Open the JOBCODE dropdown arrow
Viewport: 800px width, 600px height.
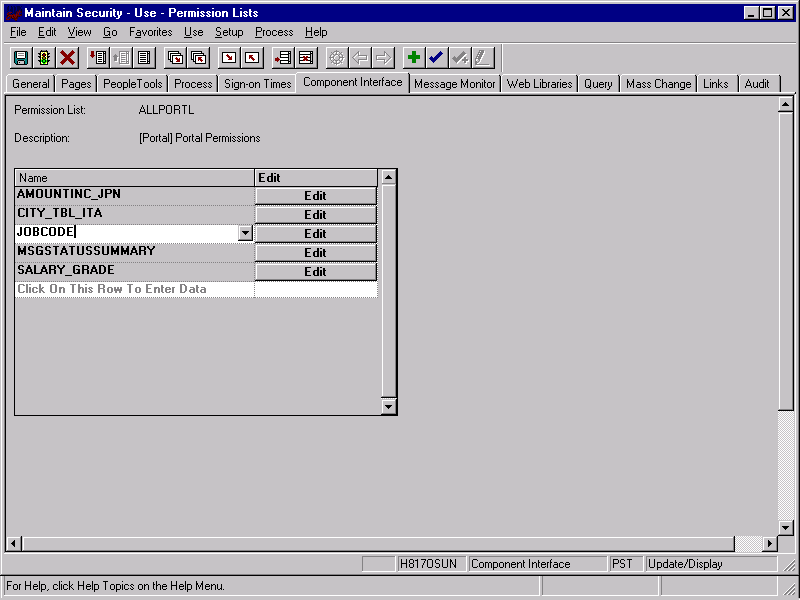coord(245,233)
